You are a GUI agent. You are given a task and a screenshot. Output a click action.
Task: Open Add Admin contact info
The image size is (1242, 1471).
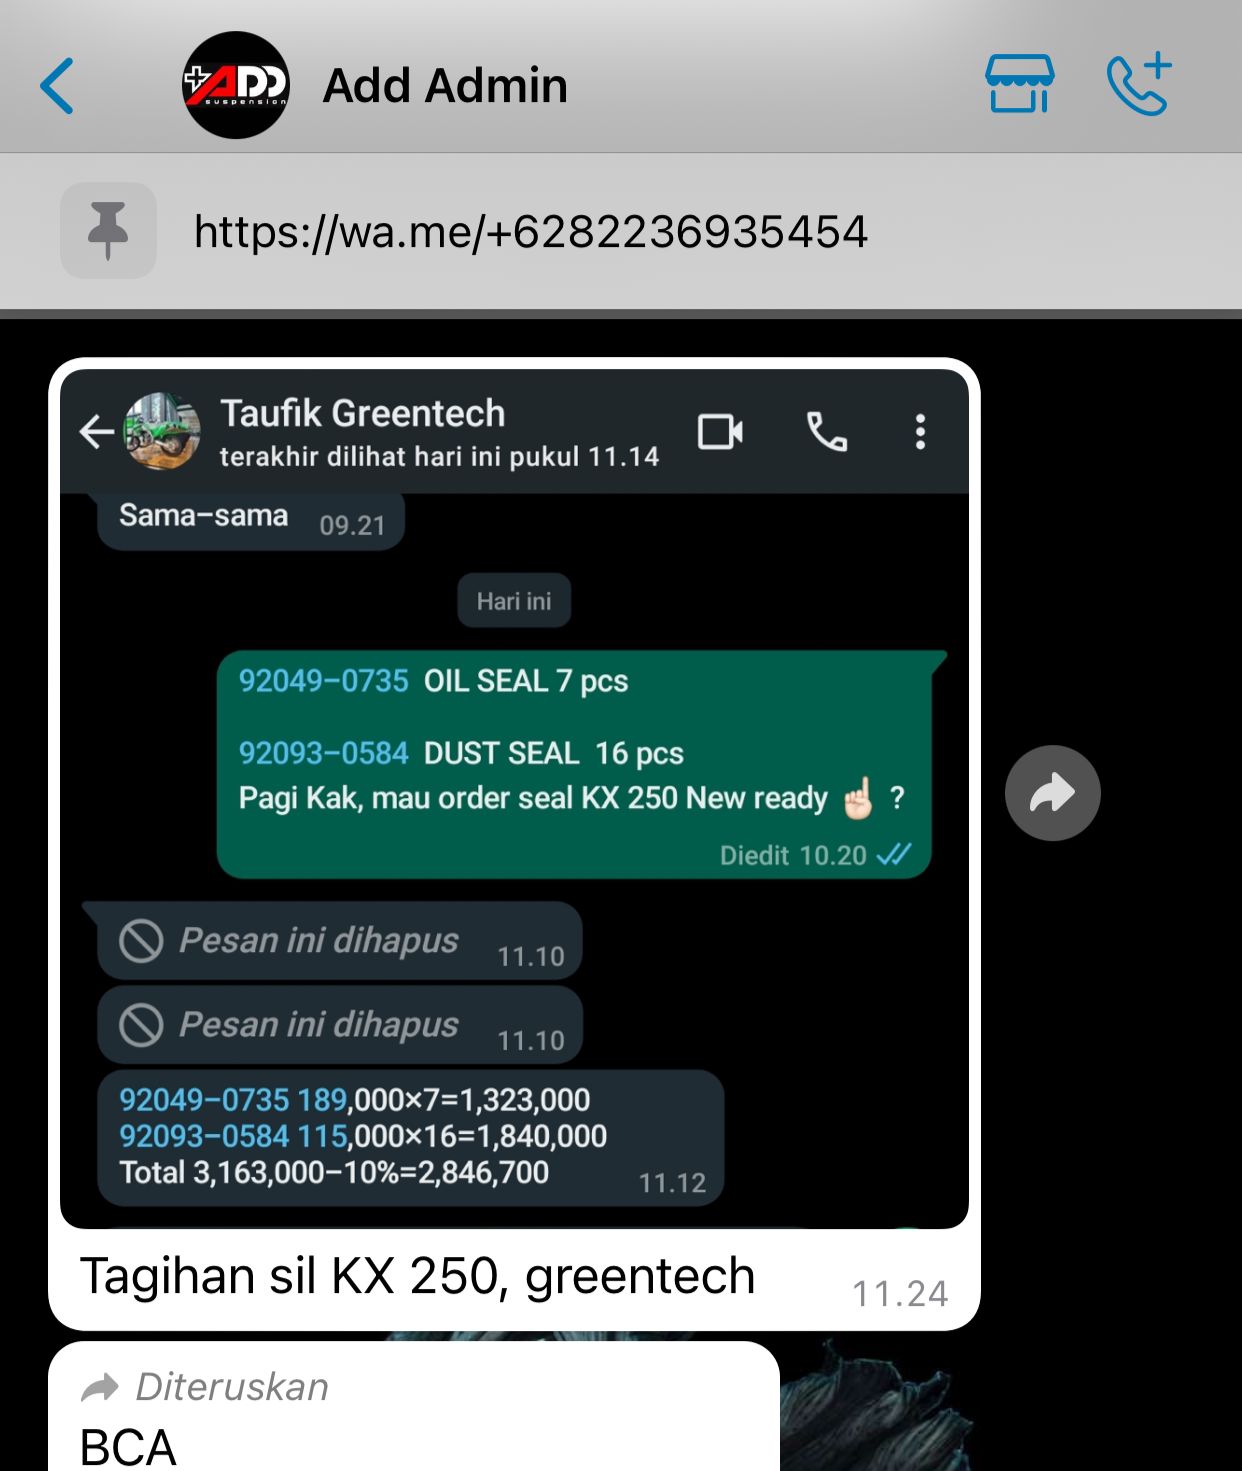point(445,86)
